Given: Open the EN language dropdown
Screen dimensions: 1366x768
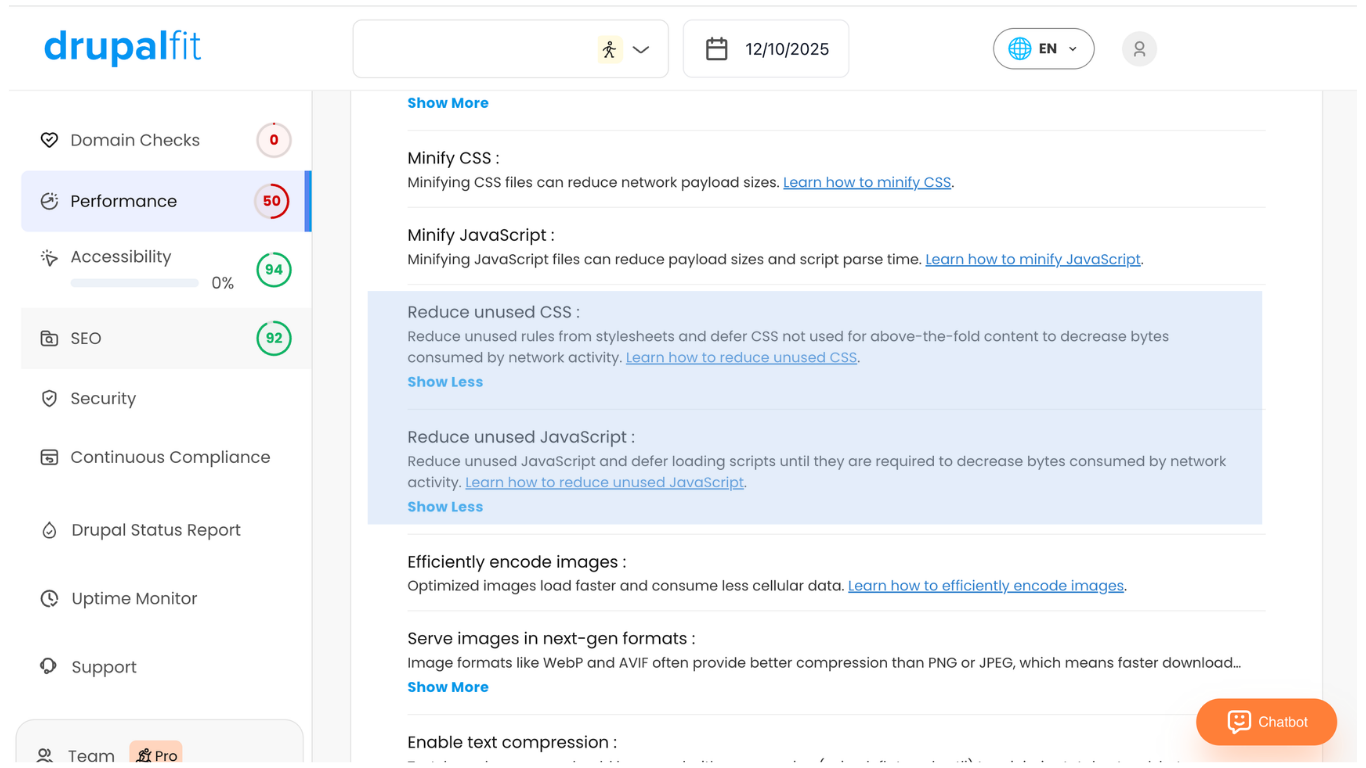Looking at the screenshot, I should click(x=1043, y=49).
